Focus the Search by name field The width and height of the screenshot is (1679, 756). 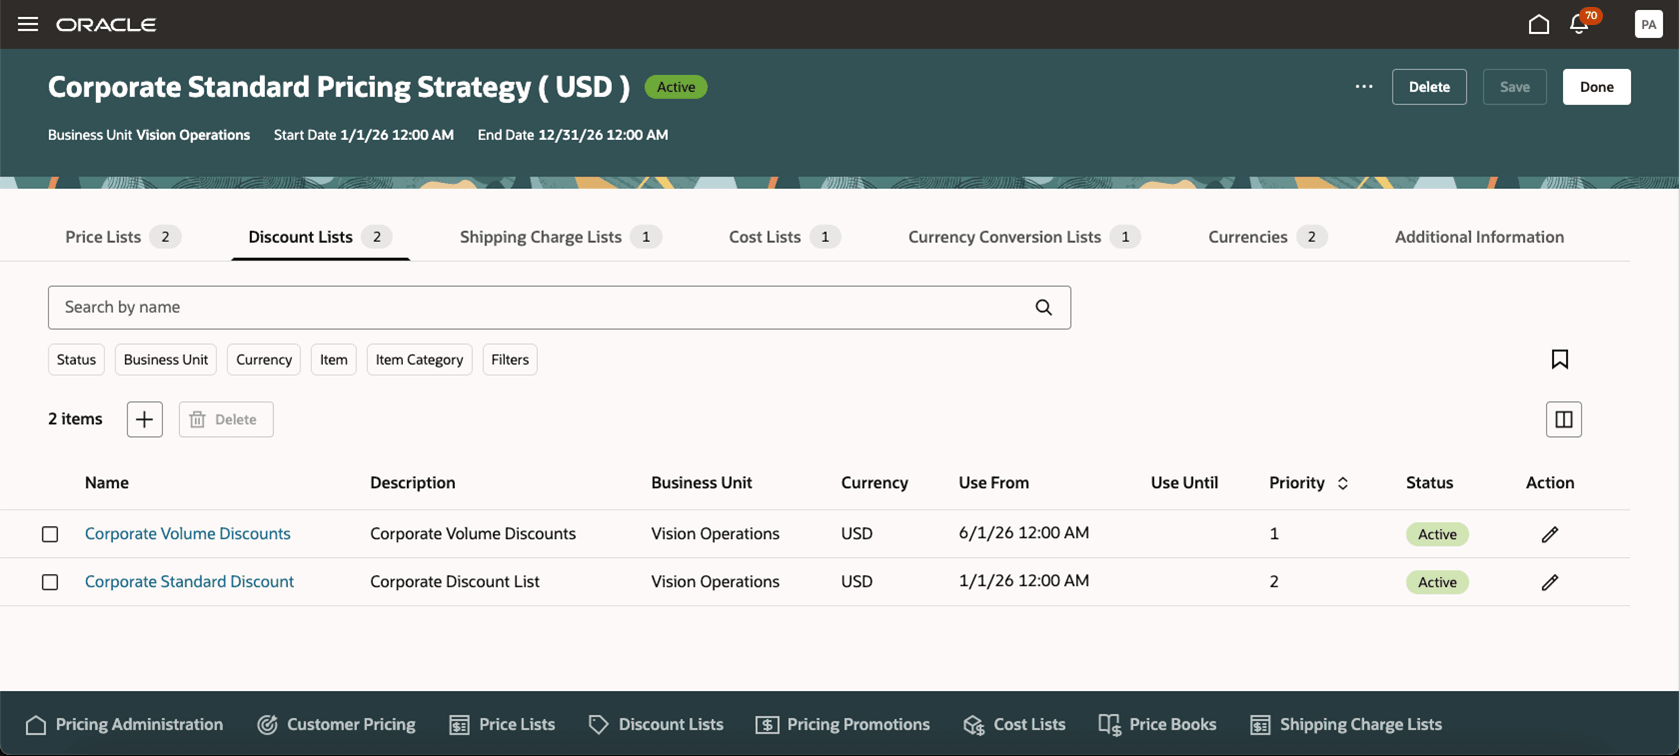tap(559, 308)
